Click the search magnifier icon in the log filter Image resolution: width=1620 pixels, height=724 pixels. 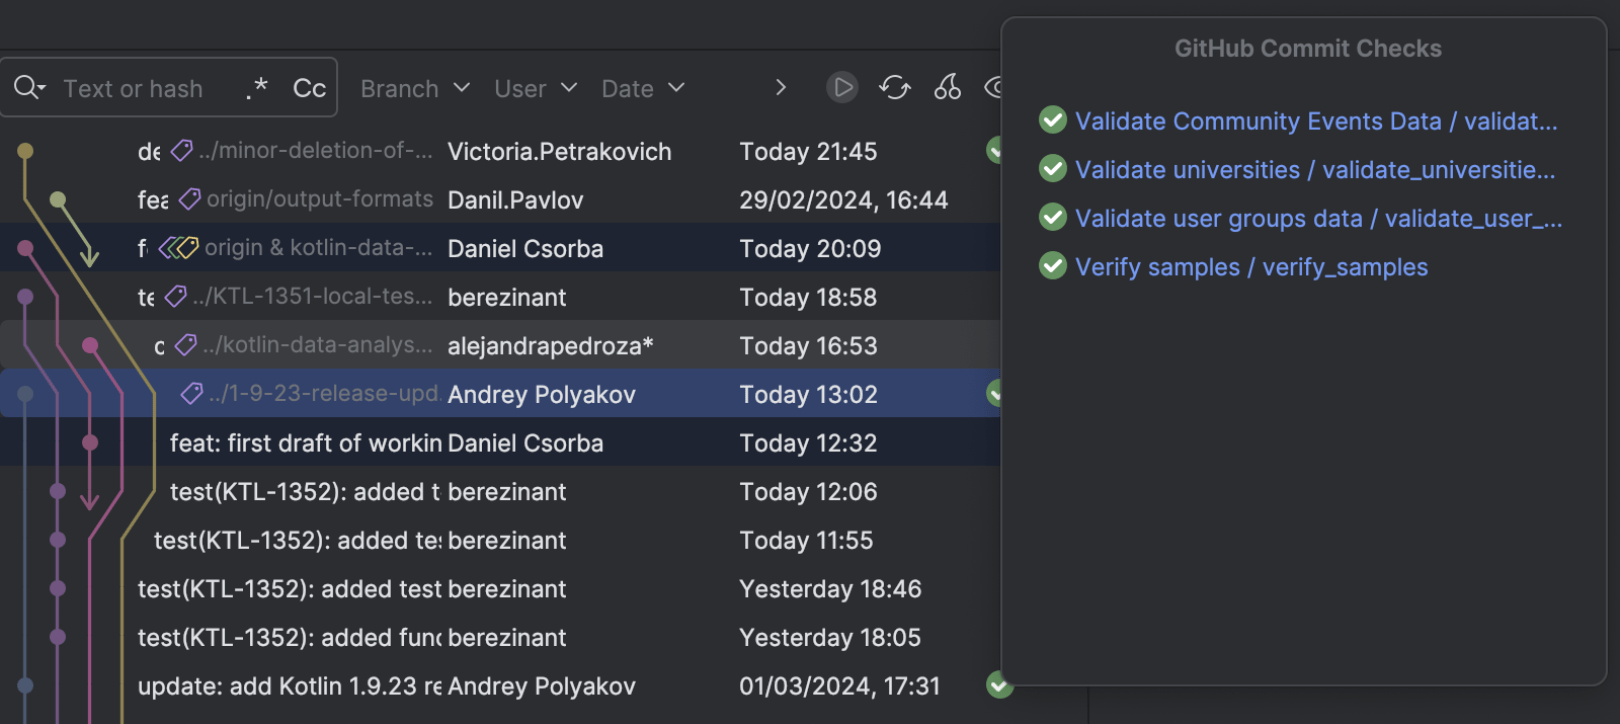coord(28,88)
